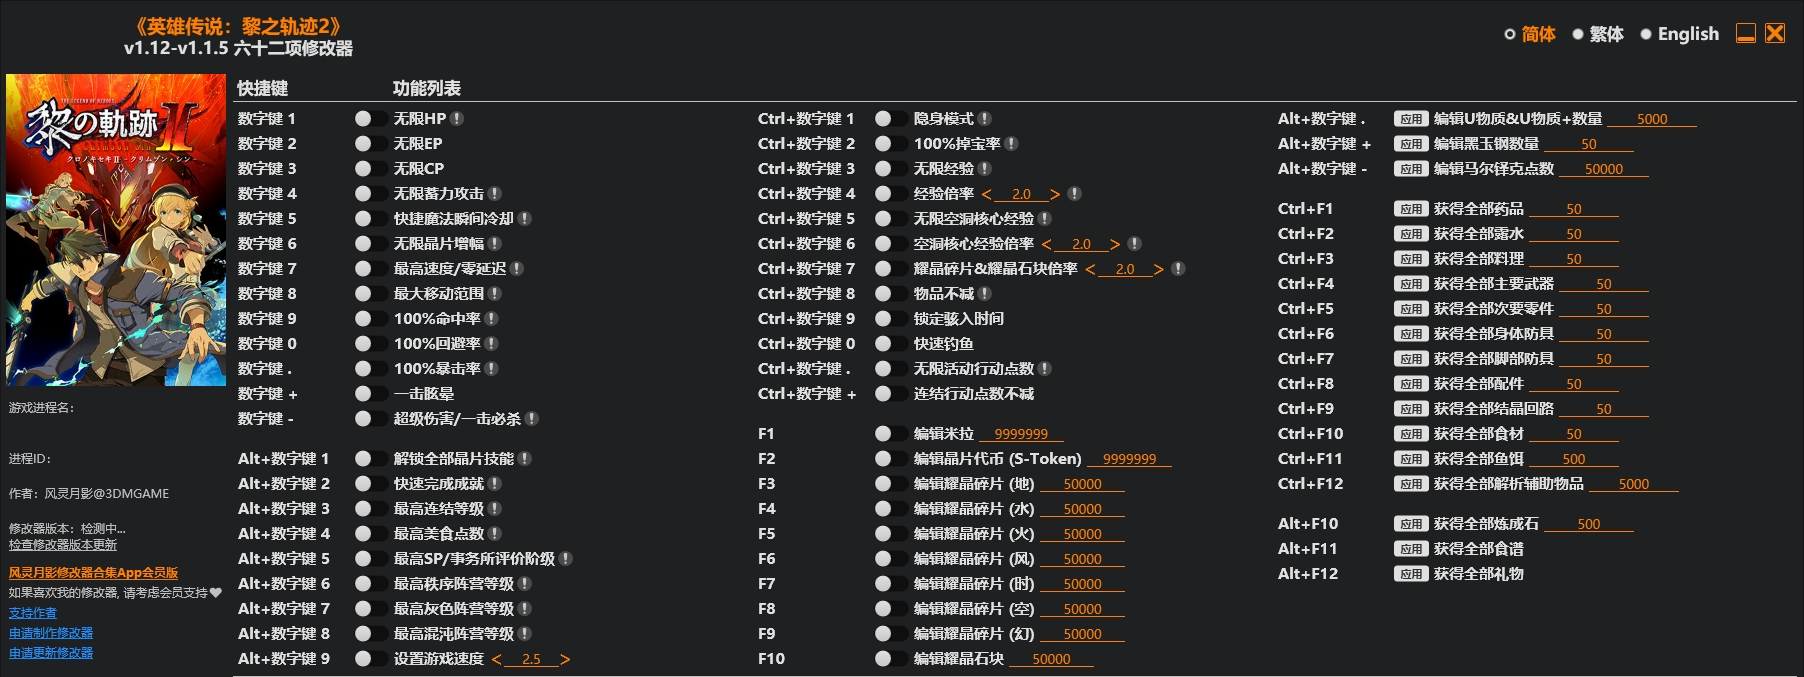Click 应用 button for 编辑黑玉钢数量
1804x677 pixels.
coord(1411,144)
